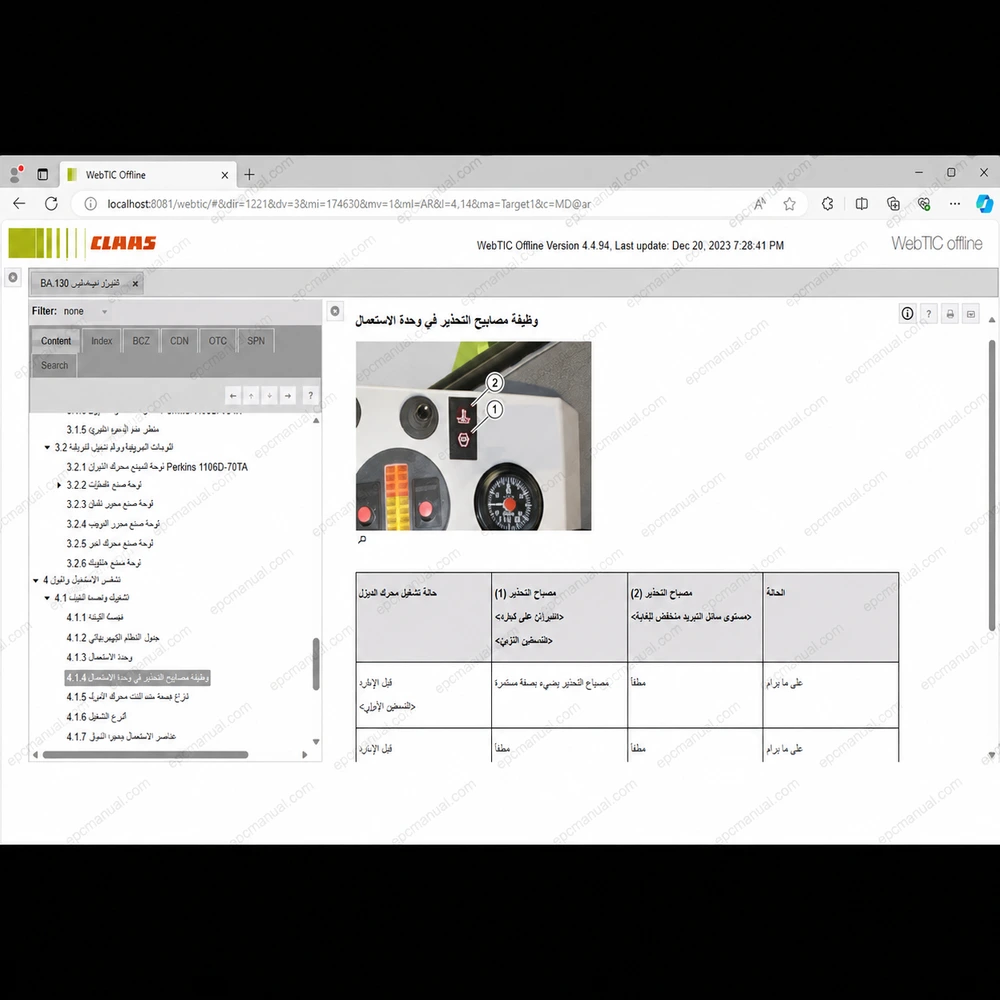
Task: Open read aloud from the address bar
Action: [759, 203]
